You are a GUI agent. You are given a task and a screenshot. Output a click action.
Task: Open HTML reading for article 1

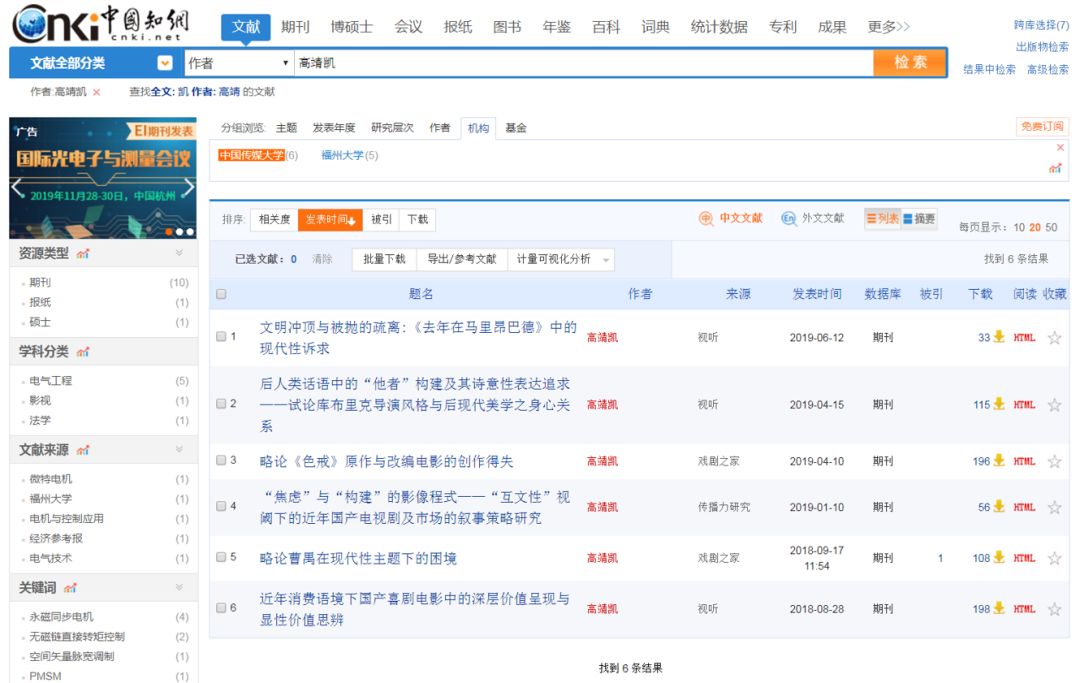(1024, 337)
